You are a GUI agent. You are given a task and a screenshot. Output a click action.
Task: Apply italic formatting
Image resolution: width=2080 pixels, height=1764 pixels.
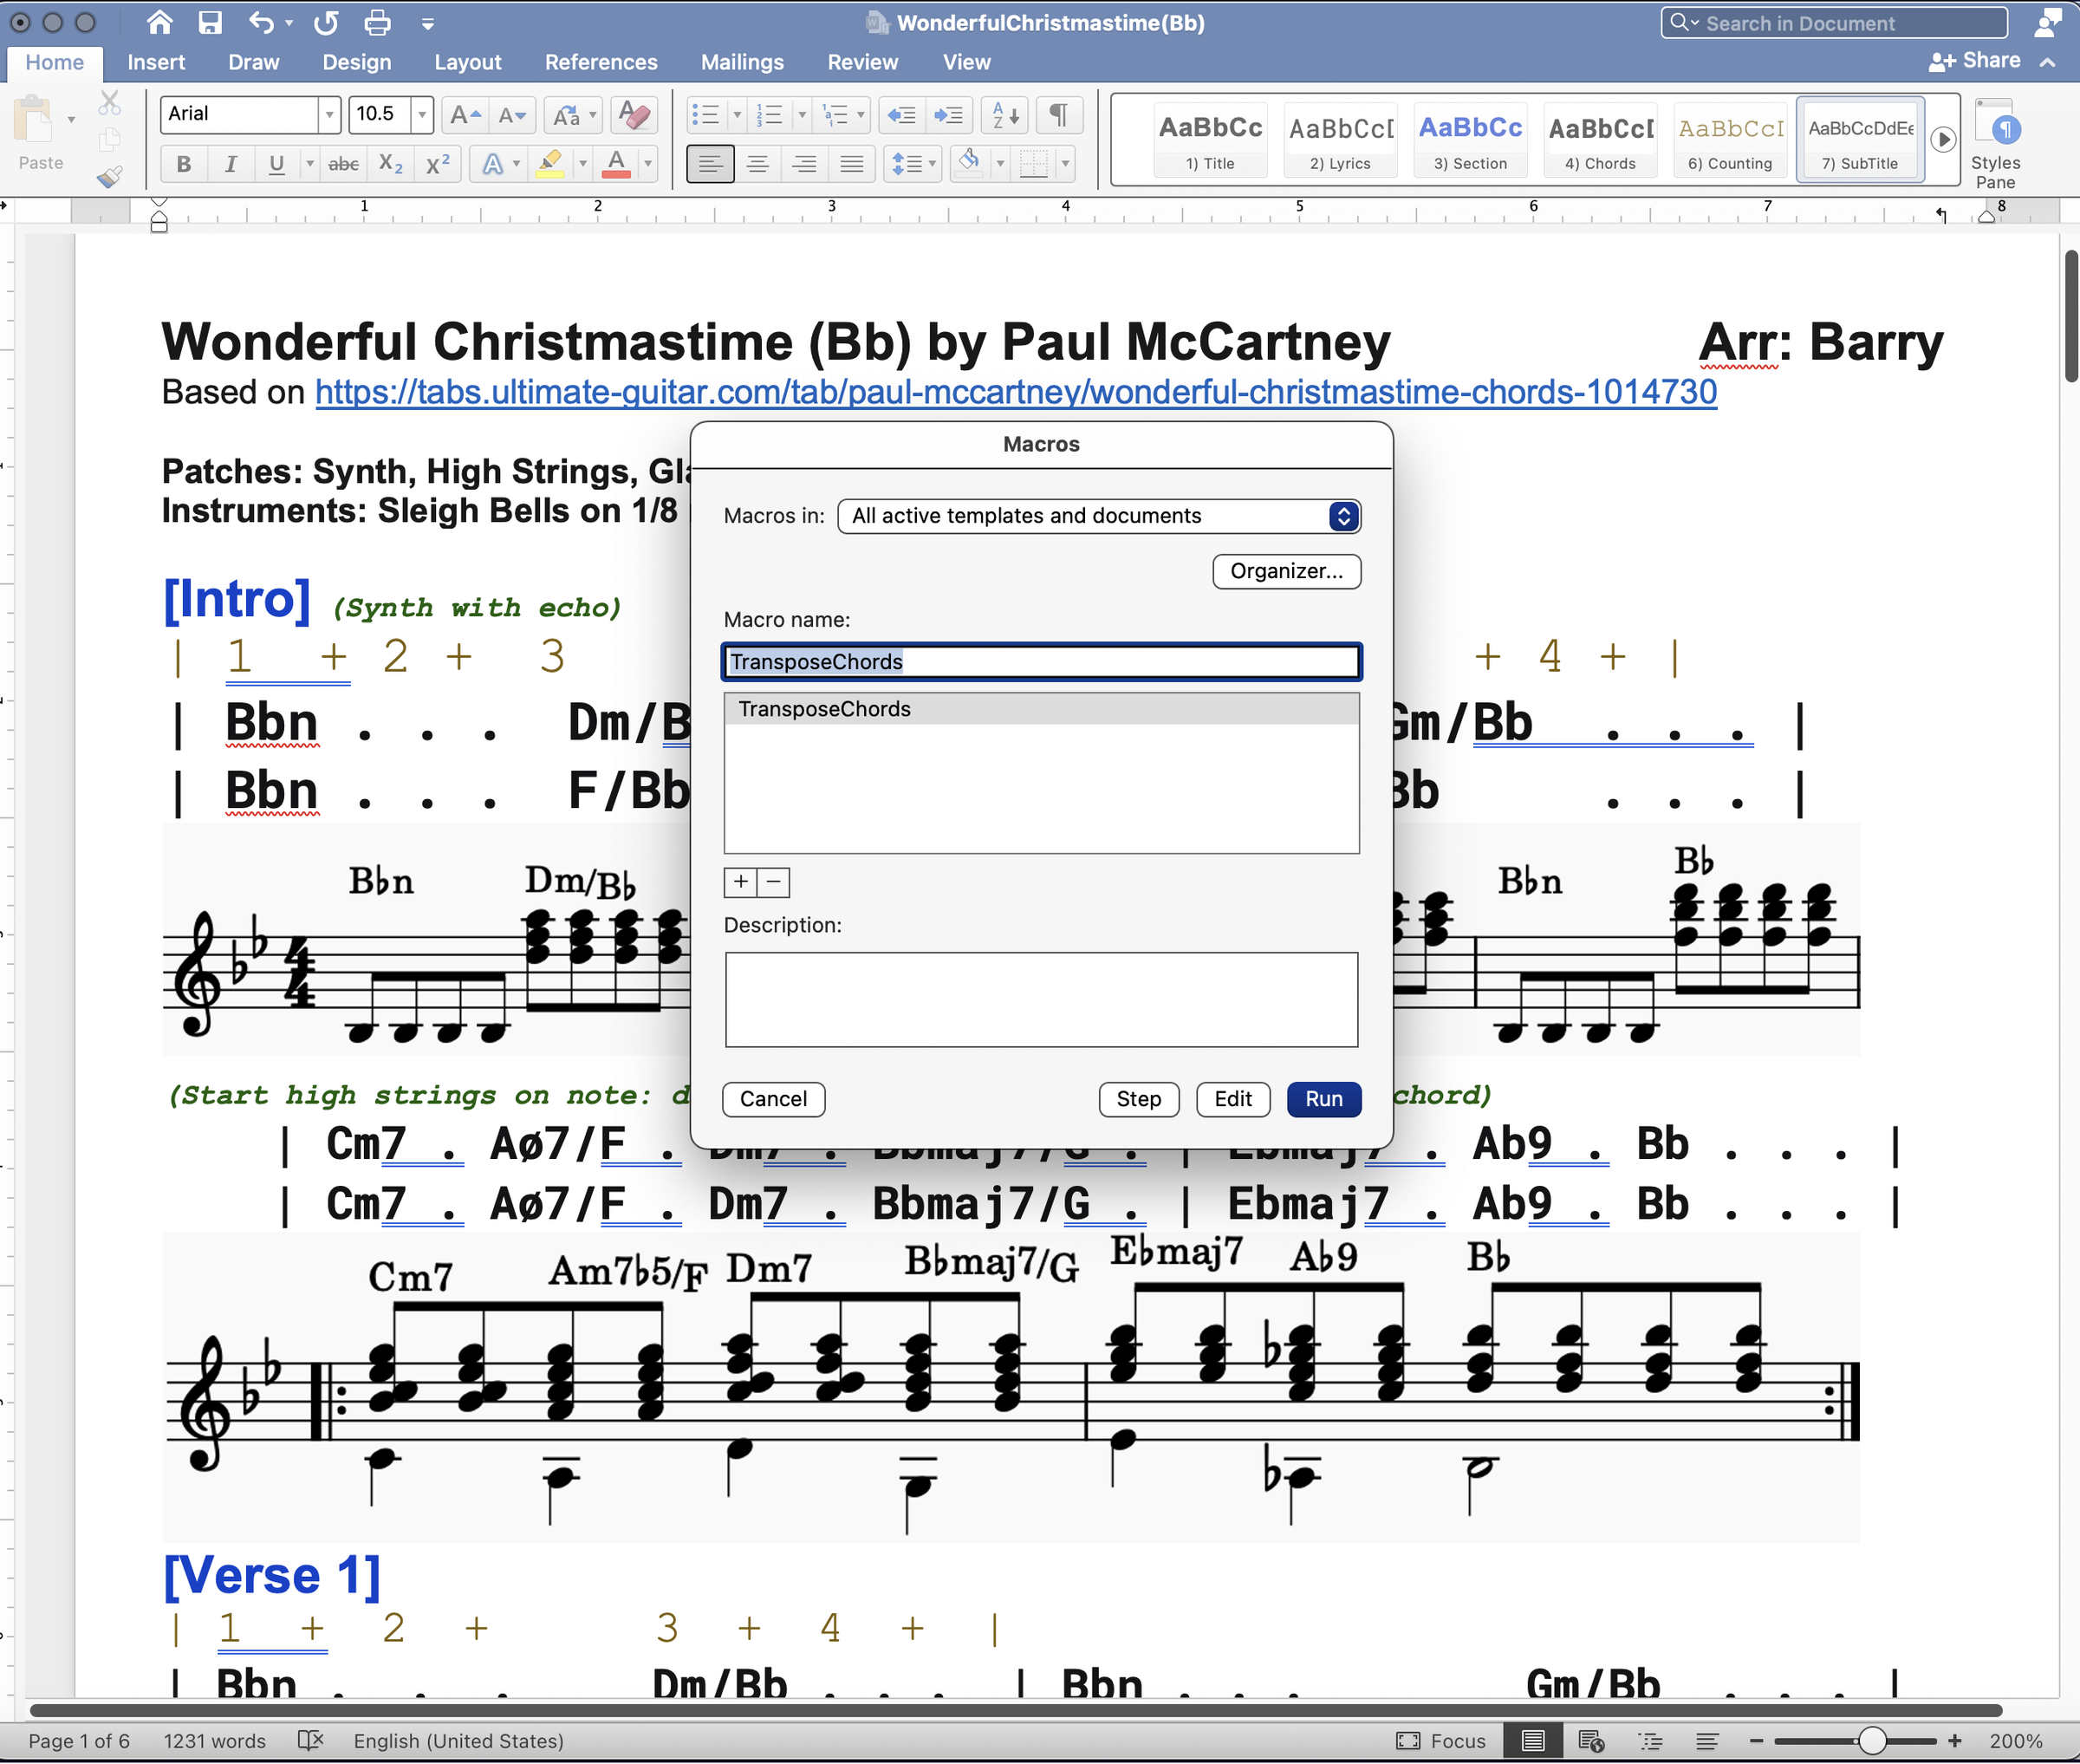point(231,164)
